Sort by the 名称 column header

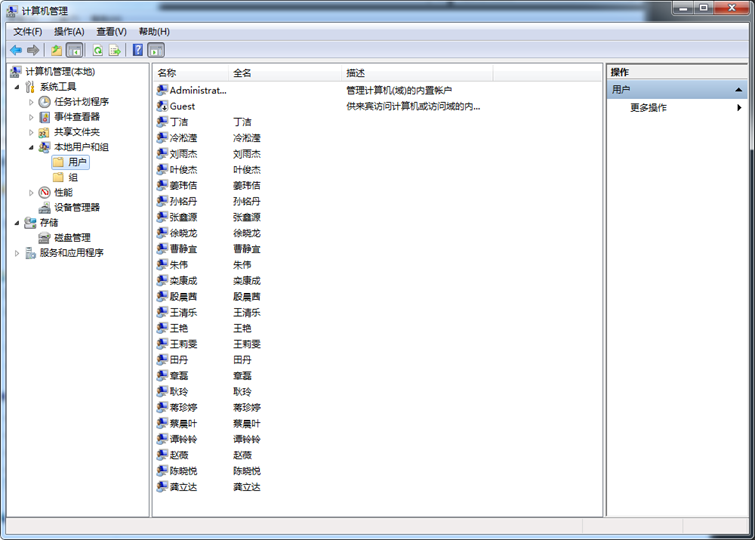coord(191,73)
